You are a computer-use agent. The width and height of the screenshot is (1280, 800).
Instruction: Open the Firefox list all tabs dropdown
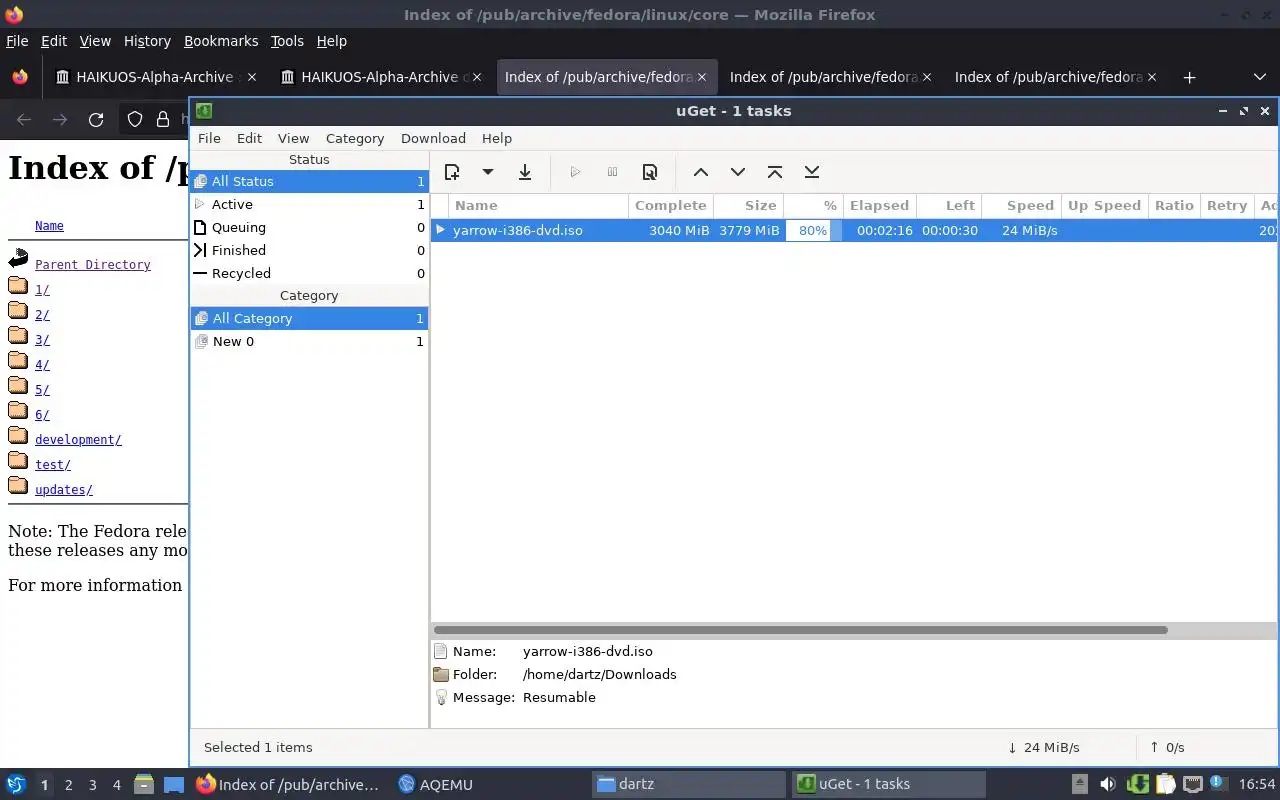click(x=1259, y=77)
